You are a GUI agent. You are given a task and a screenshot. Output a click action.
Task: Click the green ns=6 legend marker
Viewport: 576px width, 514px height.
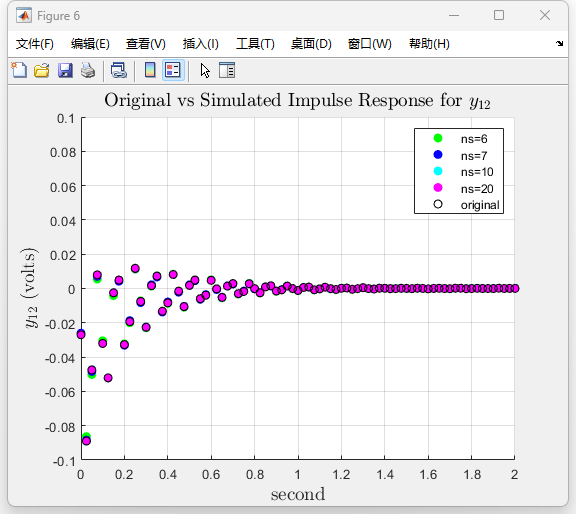[438, 138]
